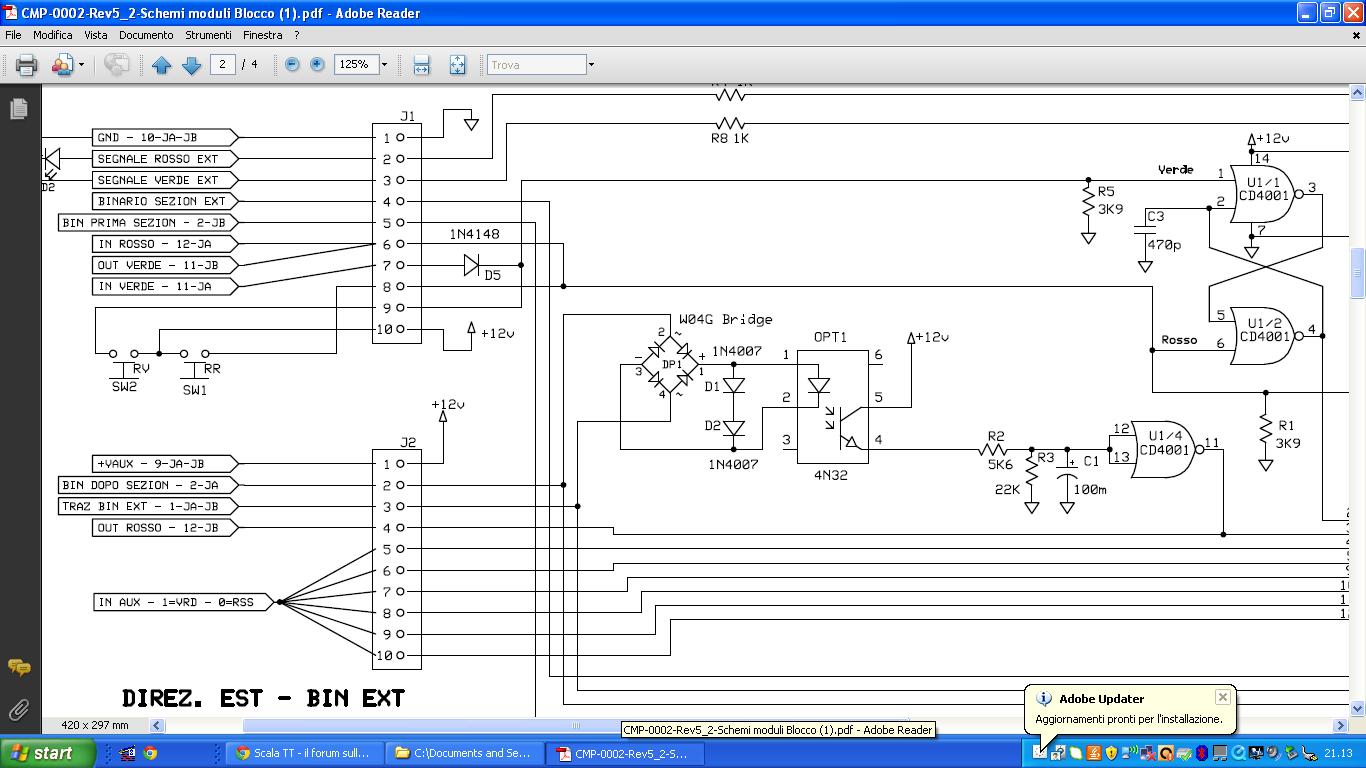
Task: Open the Attachments paperclip icon in the sidebar
Action: pyautogui.click(x=18, y=710)
